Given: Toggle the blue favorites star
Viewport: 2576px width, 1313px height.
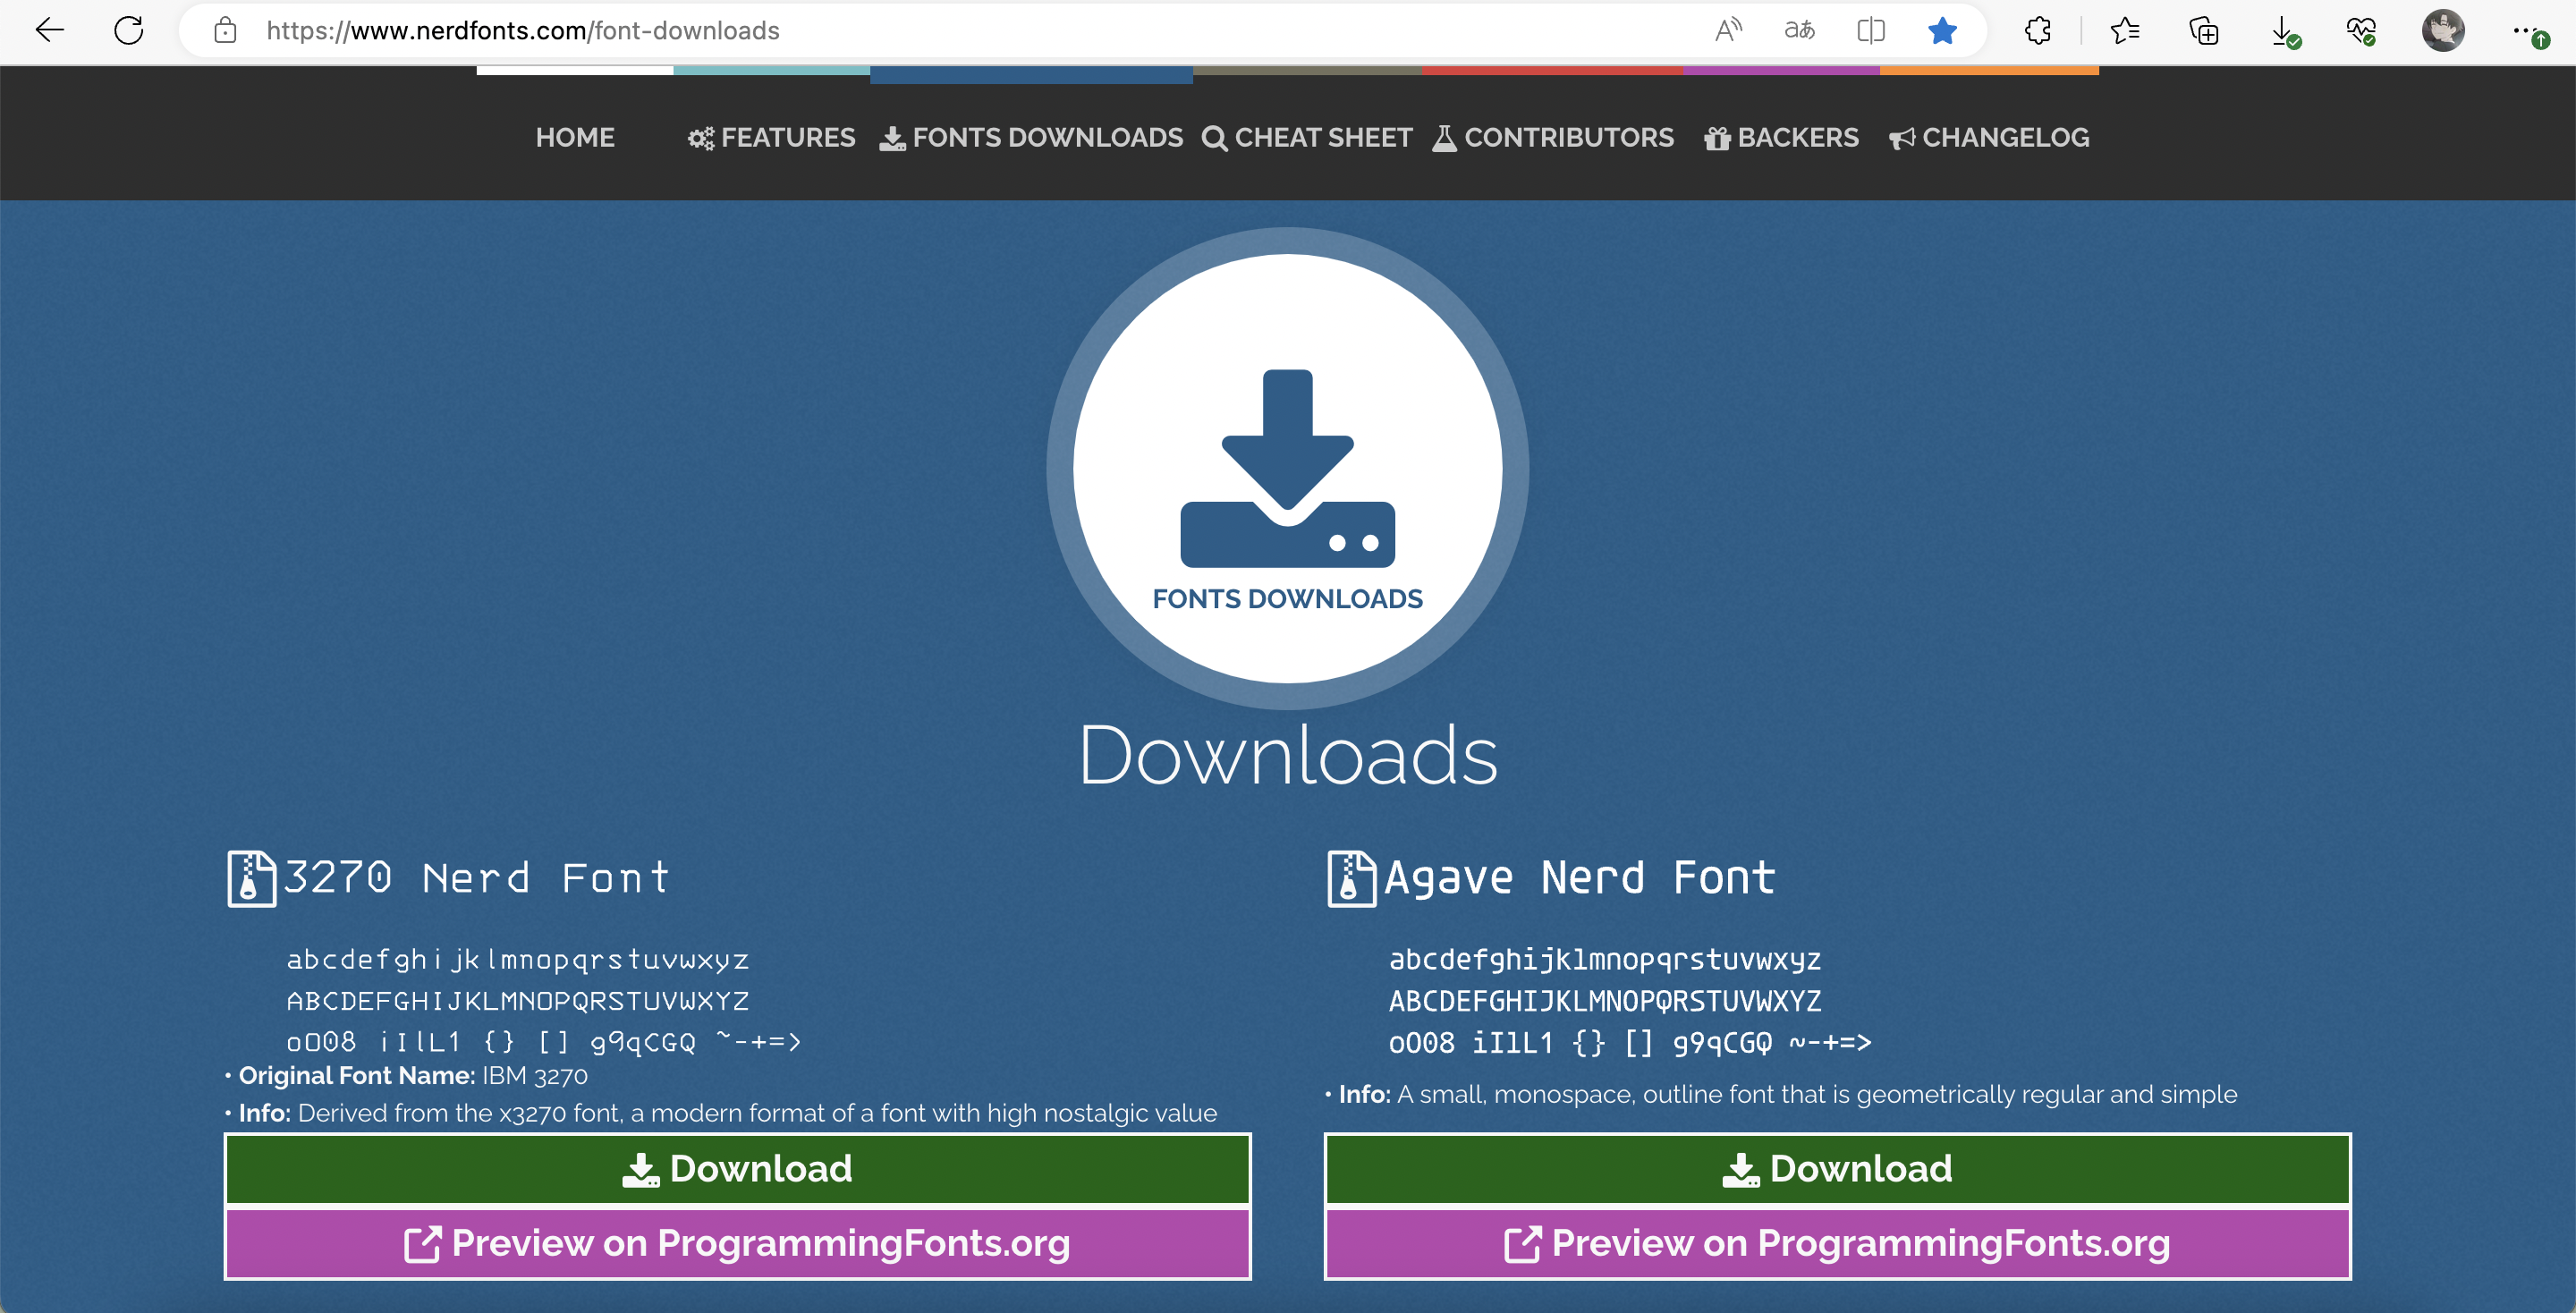Looking at the screenshot, I should click(x=1942, y=30).
